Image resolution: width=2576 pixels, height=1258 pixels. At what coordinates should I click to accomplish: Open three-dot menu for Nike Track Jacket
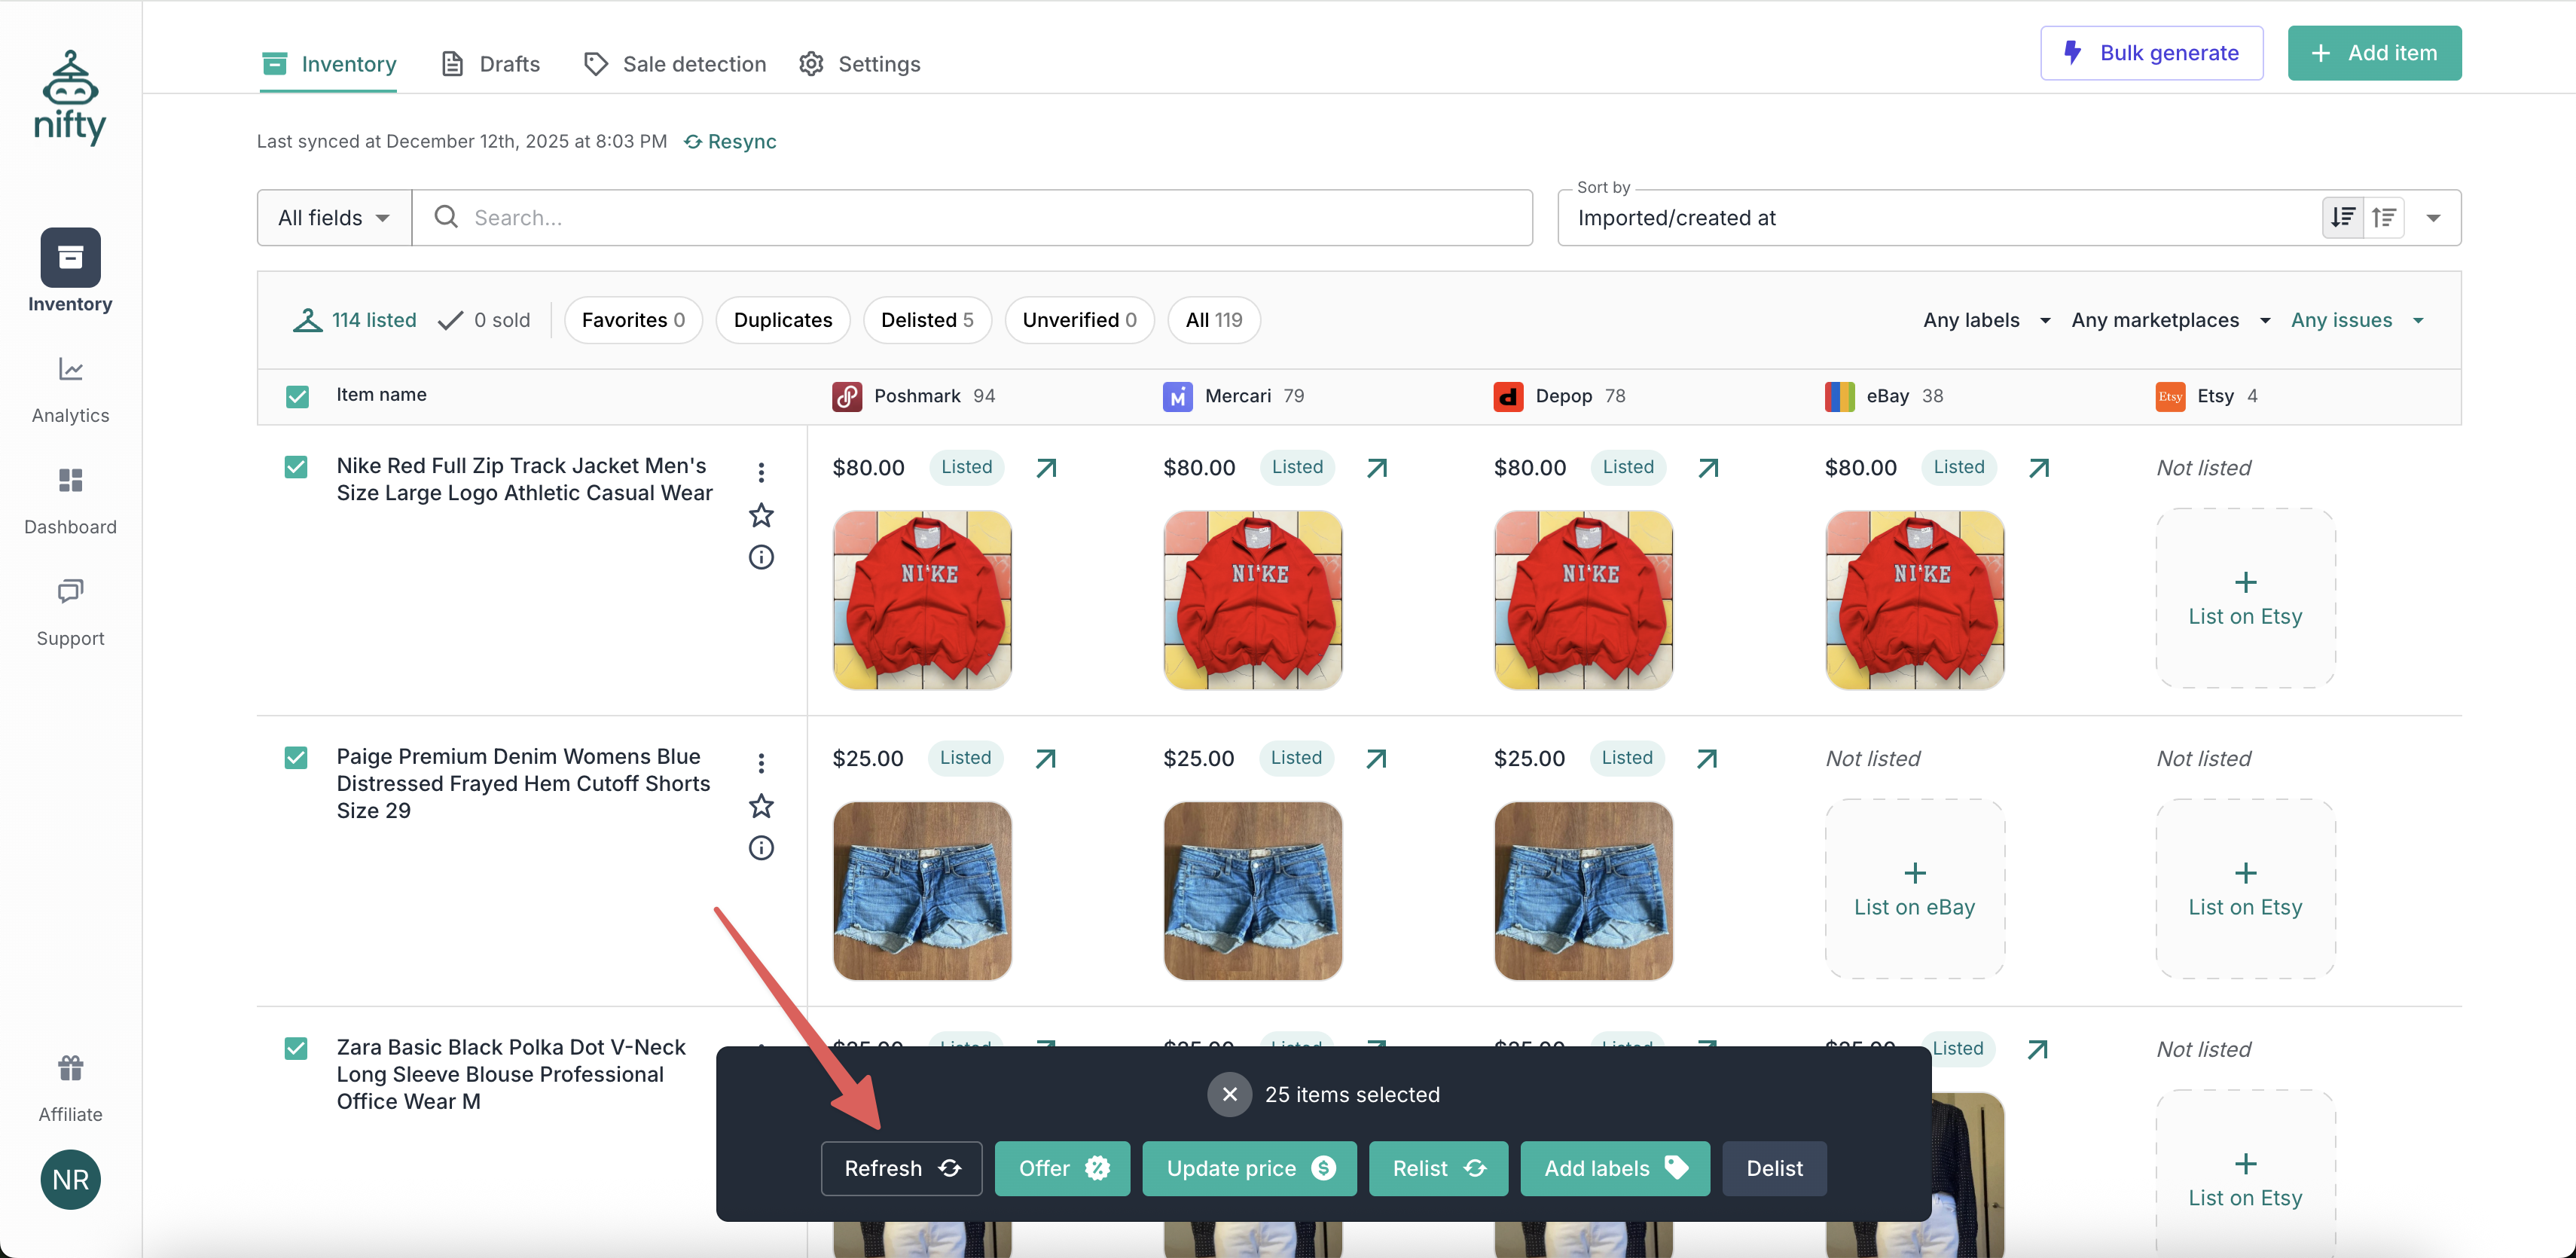click(761, 472)
